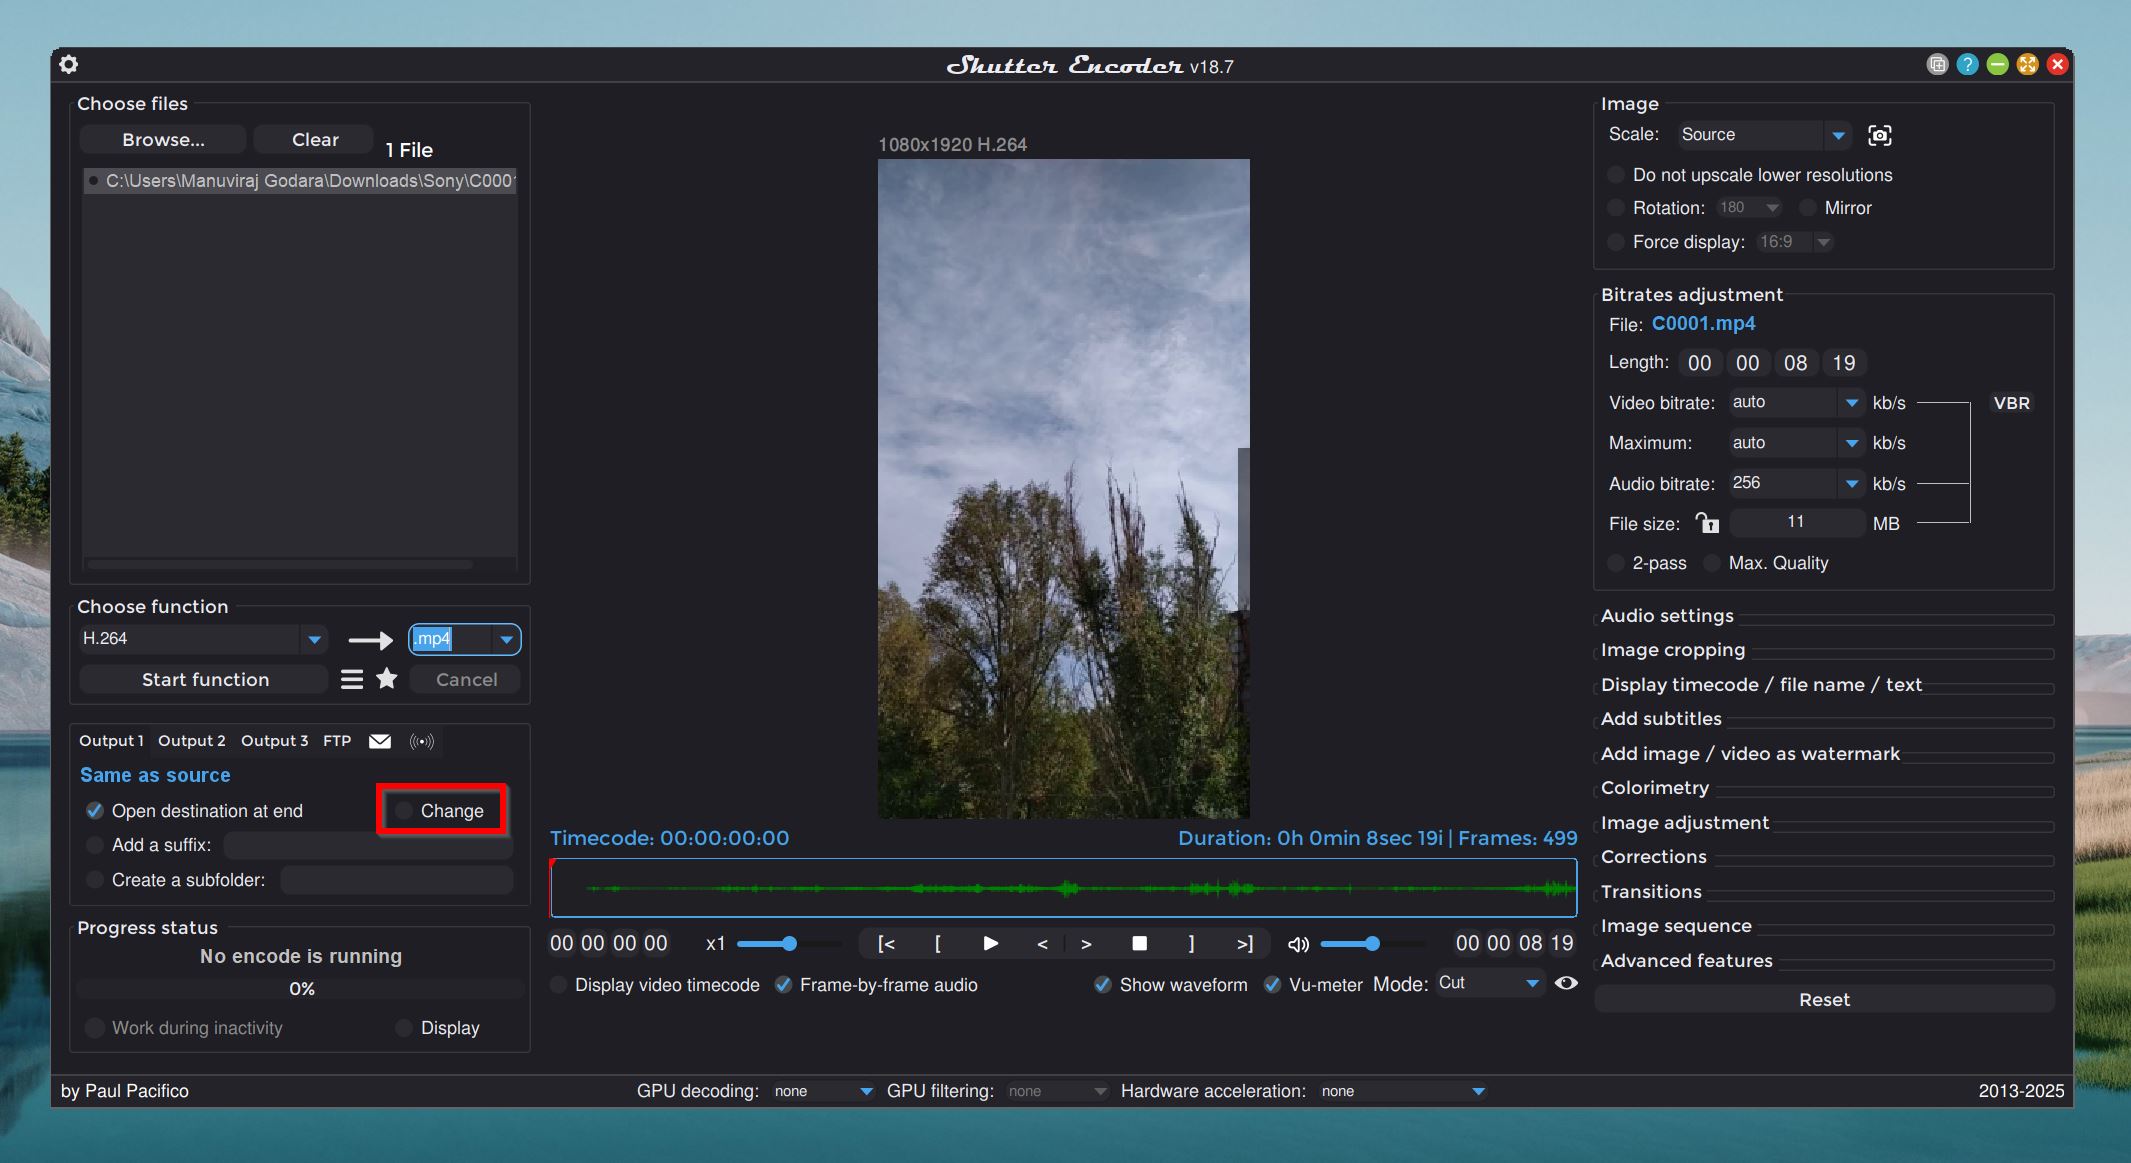Open the functions list menu icon

352,680
